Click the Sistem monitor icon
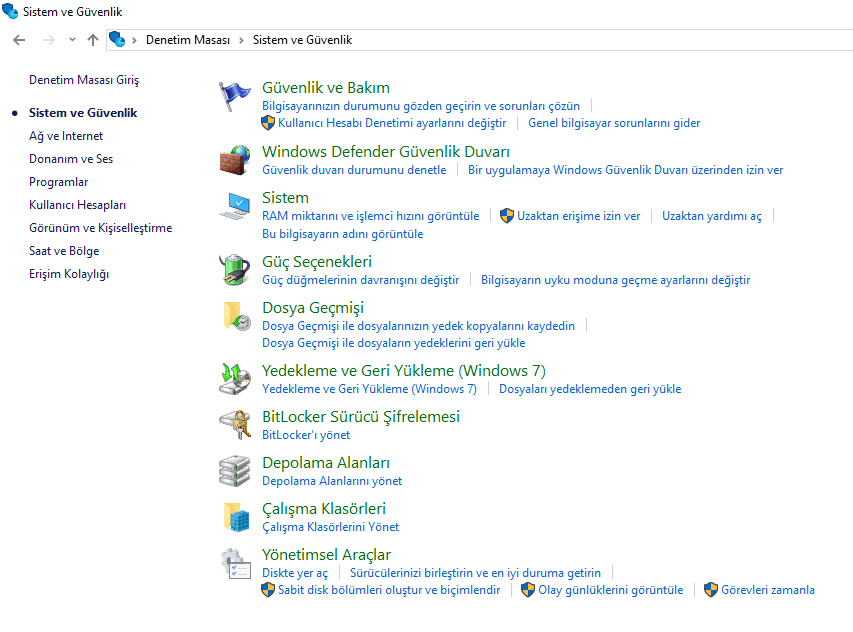The width and height of the screenshot is (853, 632). [x=235, y=206]
